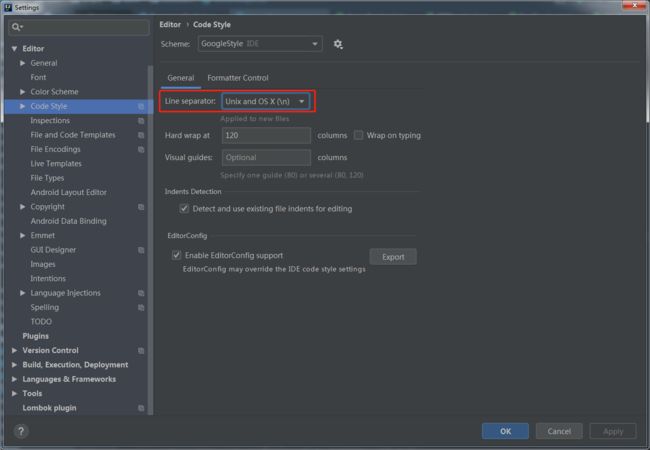Expand the Emmet node arrow

[22, 235]
